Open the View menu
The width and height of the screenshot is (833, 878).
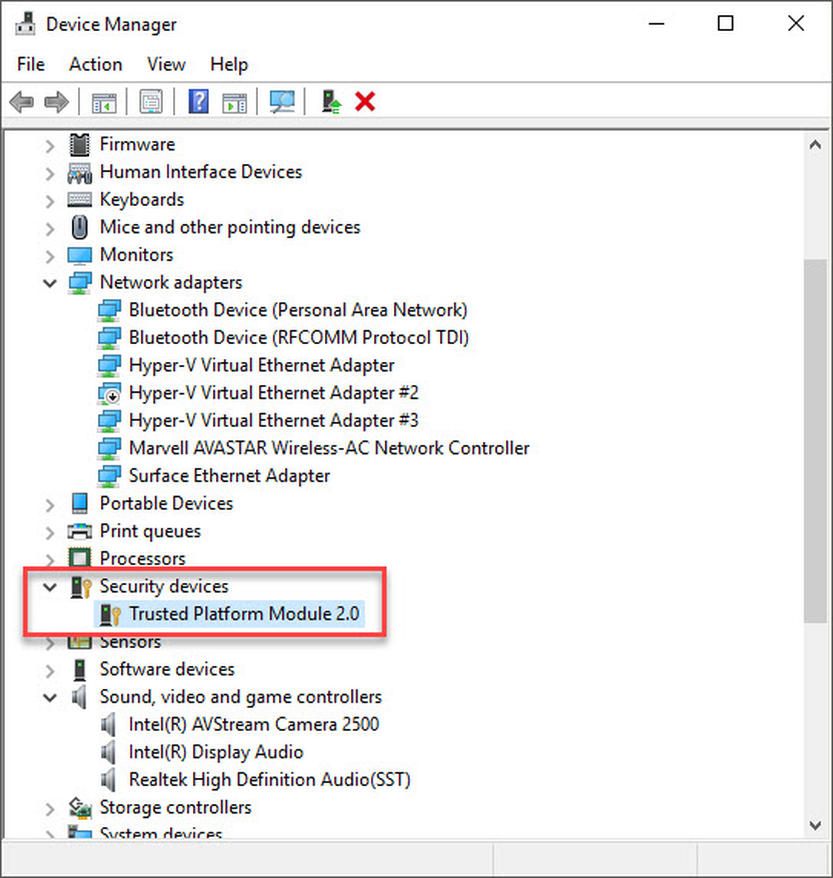pyautogui.click(x=165, y=64)
